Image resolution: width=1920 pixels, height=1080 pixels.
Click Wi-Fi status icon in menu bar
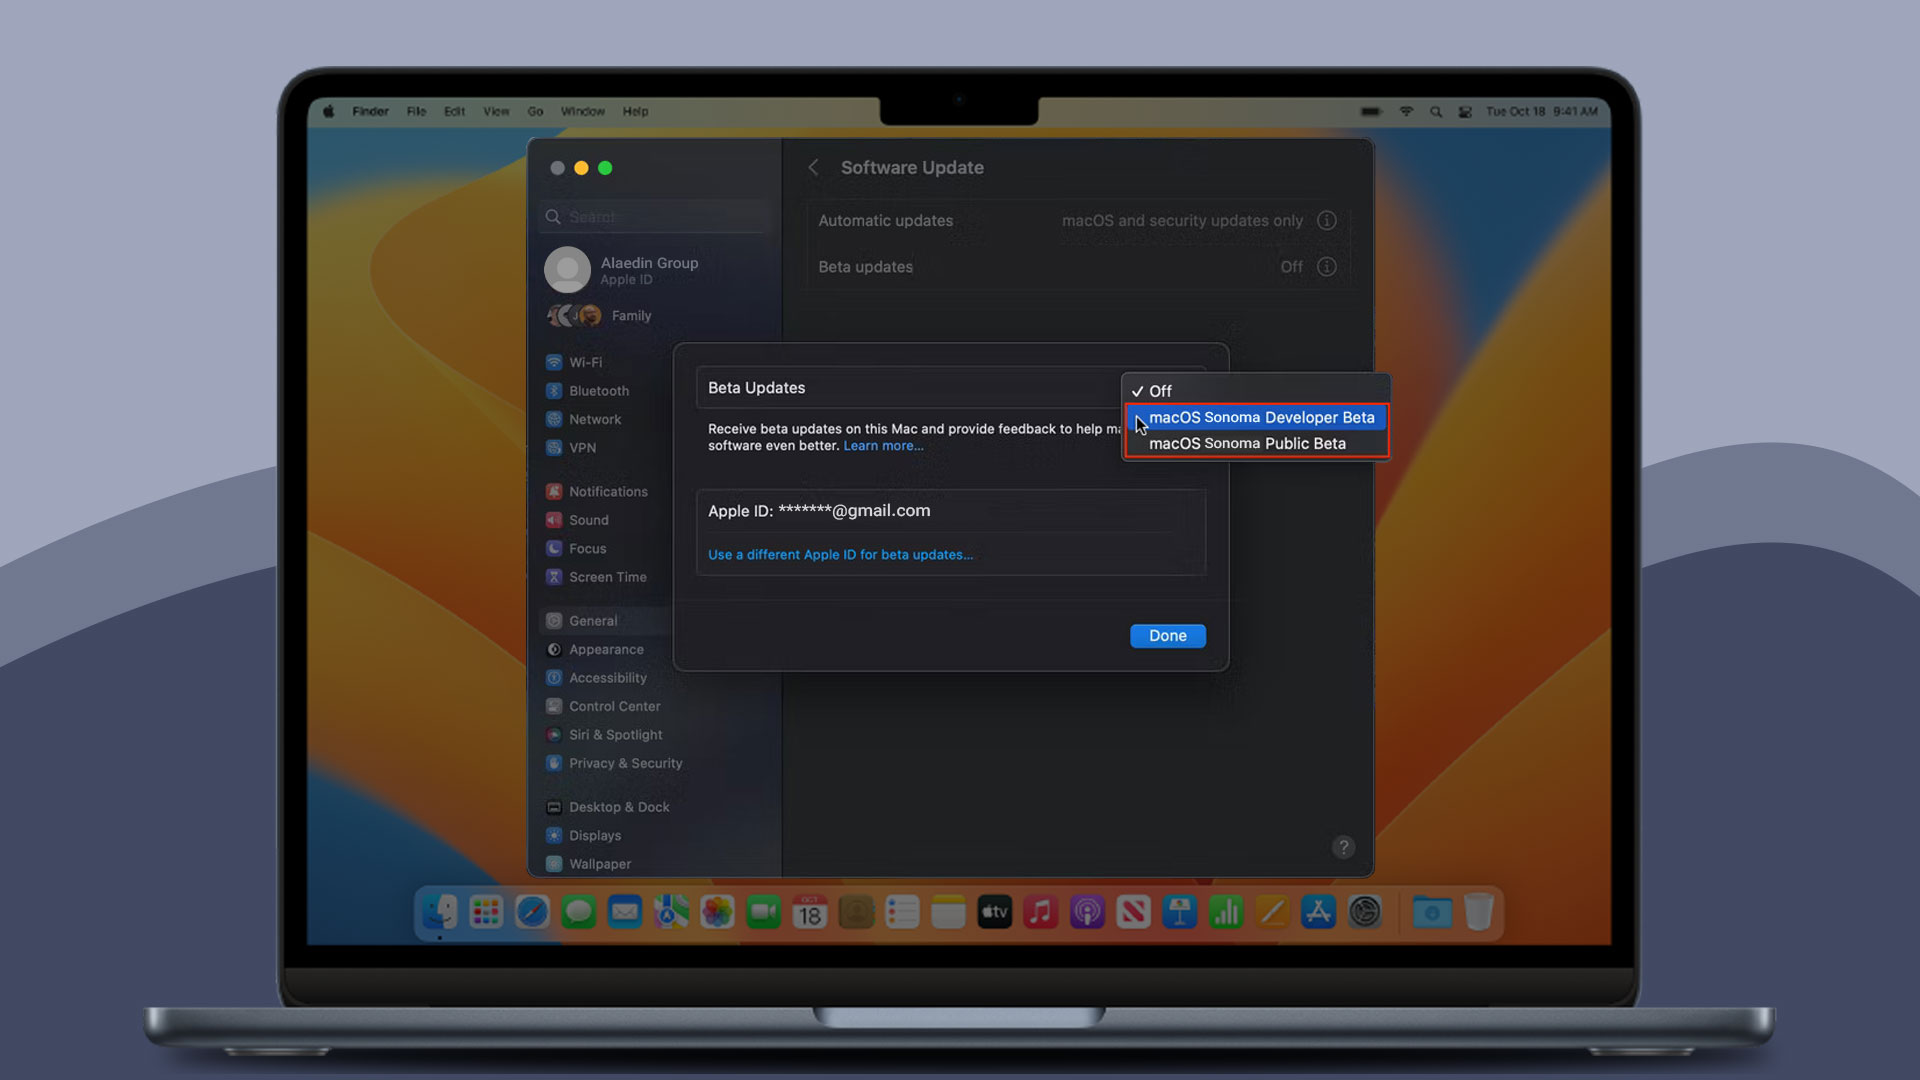[x=1406, y=112]
